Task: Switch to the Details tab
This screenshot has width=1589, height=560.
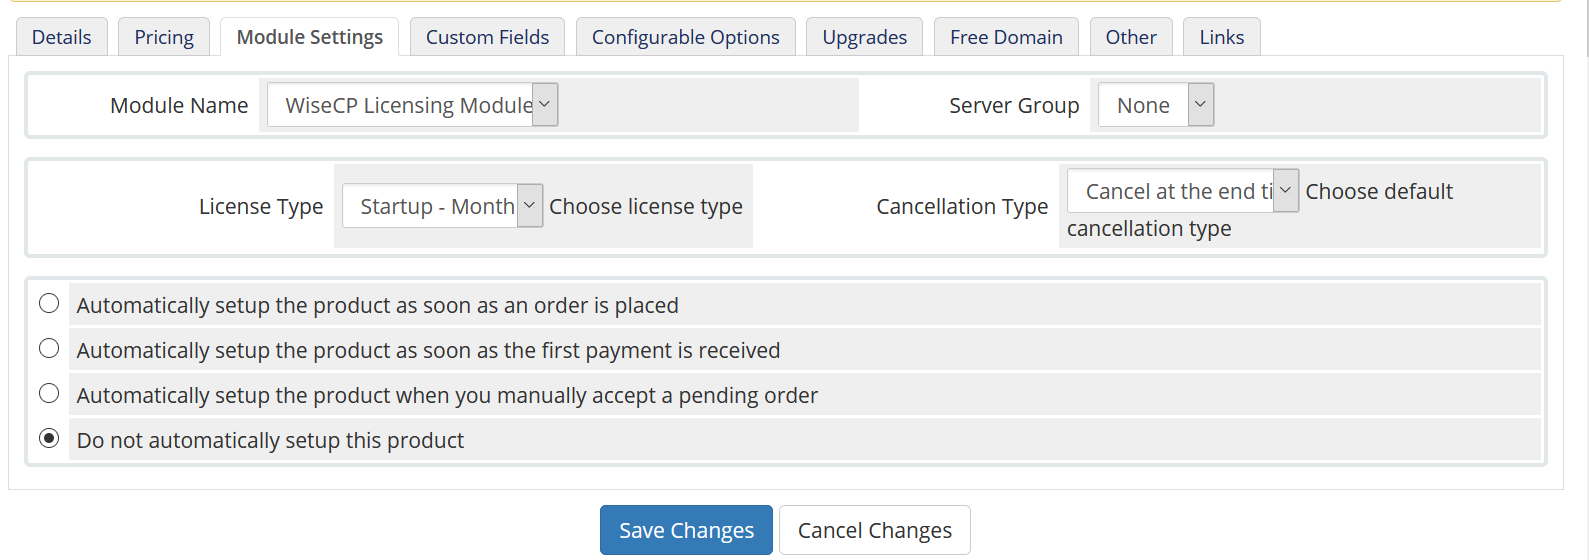Action: click(61, 37)
